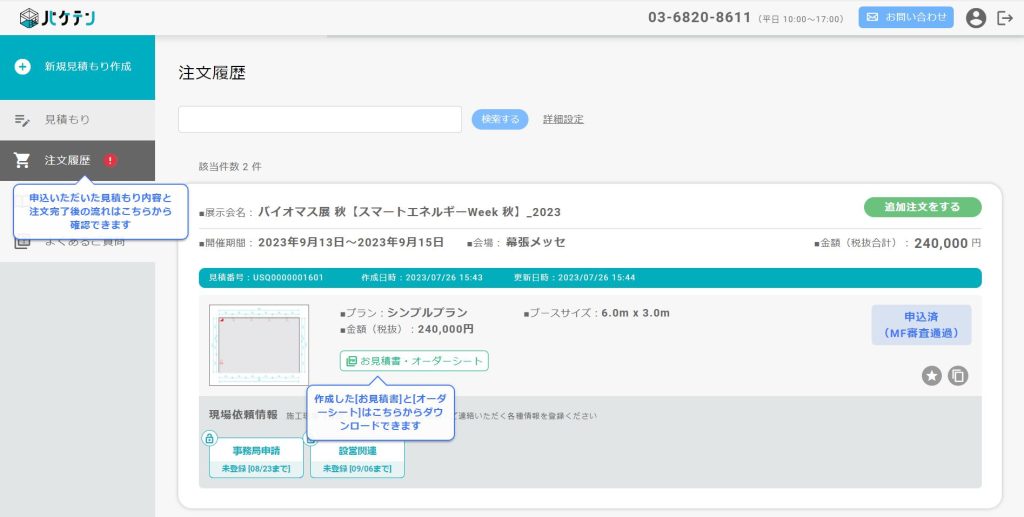This screenshot has height=517, width=1024.
Task: Click the lock icon on 事務局申請
Action: tap(210, 438)
